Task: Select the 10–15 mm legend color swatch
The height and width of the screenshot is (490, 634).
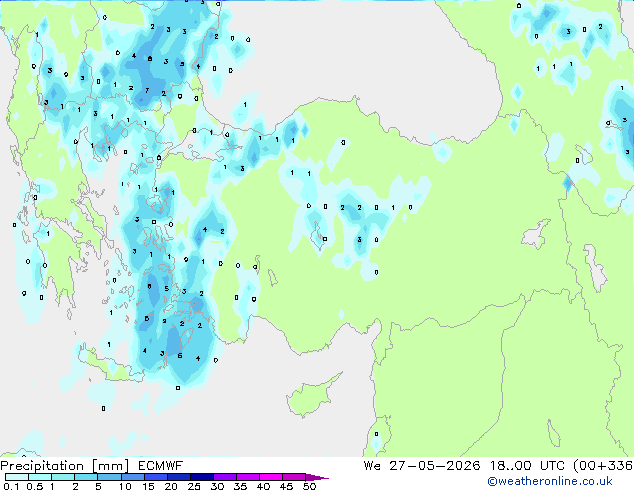Action: [x=132, y=477]
